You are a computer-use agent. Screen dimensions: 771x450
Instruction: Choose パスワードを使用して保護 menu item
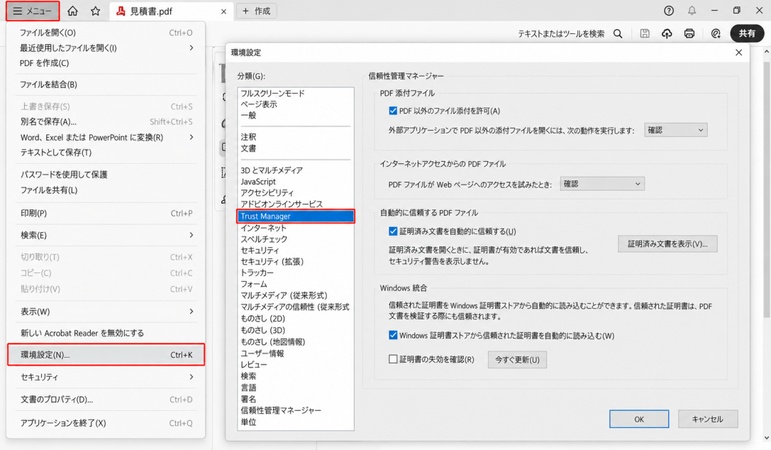[x=106, y=174]
